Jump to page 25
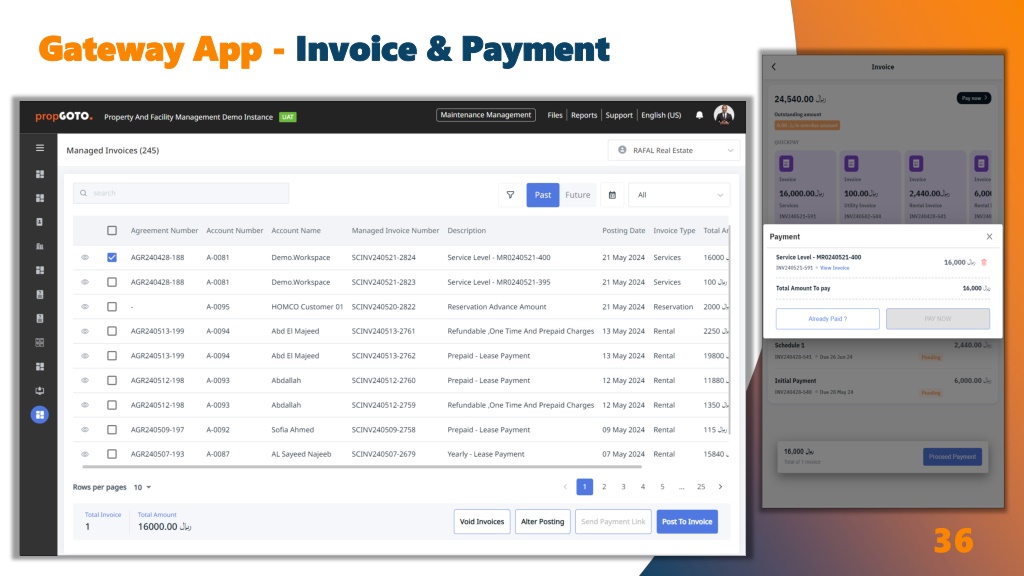The image size is (1024, 576). point(701,487)
